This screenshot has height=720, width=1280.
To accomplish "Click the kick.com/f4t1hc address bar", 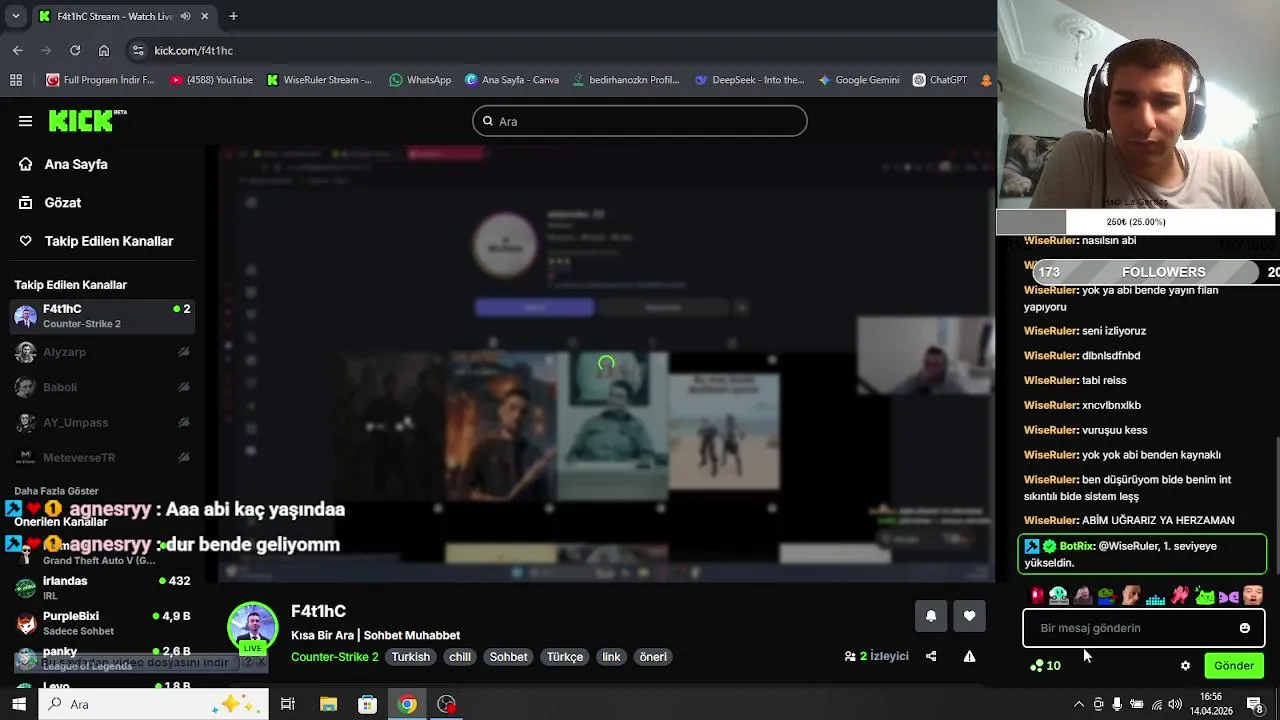I will pos(560,50).
